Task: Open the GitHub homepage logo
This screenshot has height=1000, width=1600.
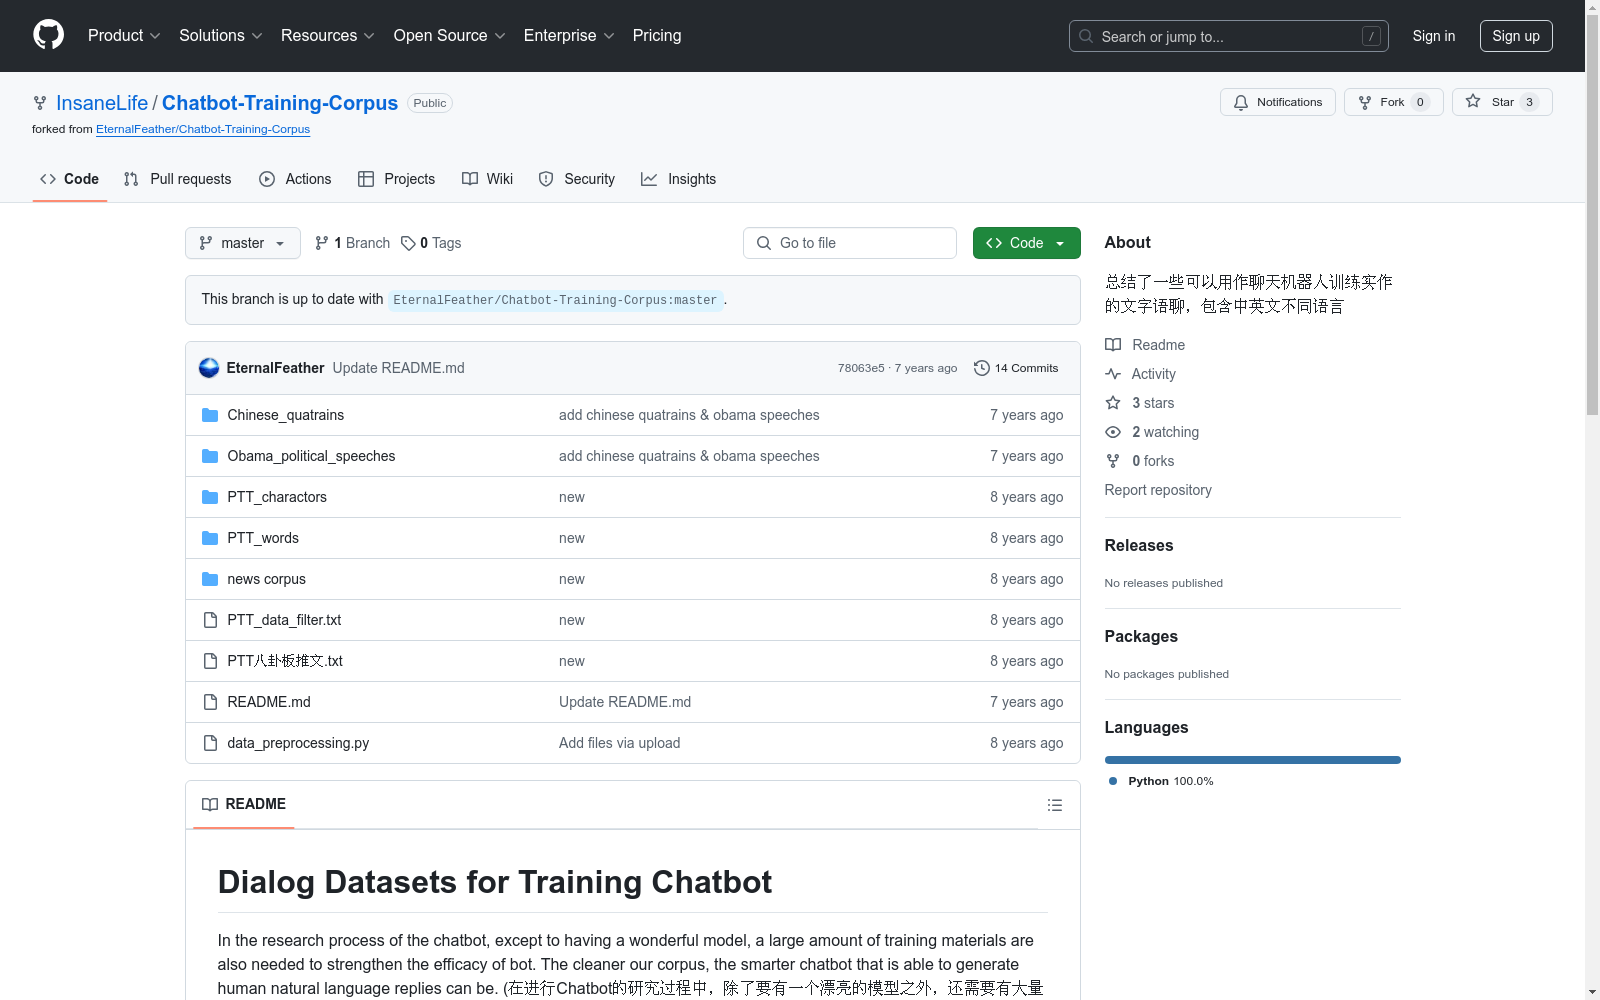Action: pyautogui.click(x=48, y=35)
